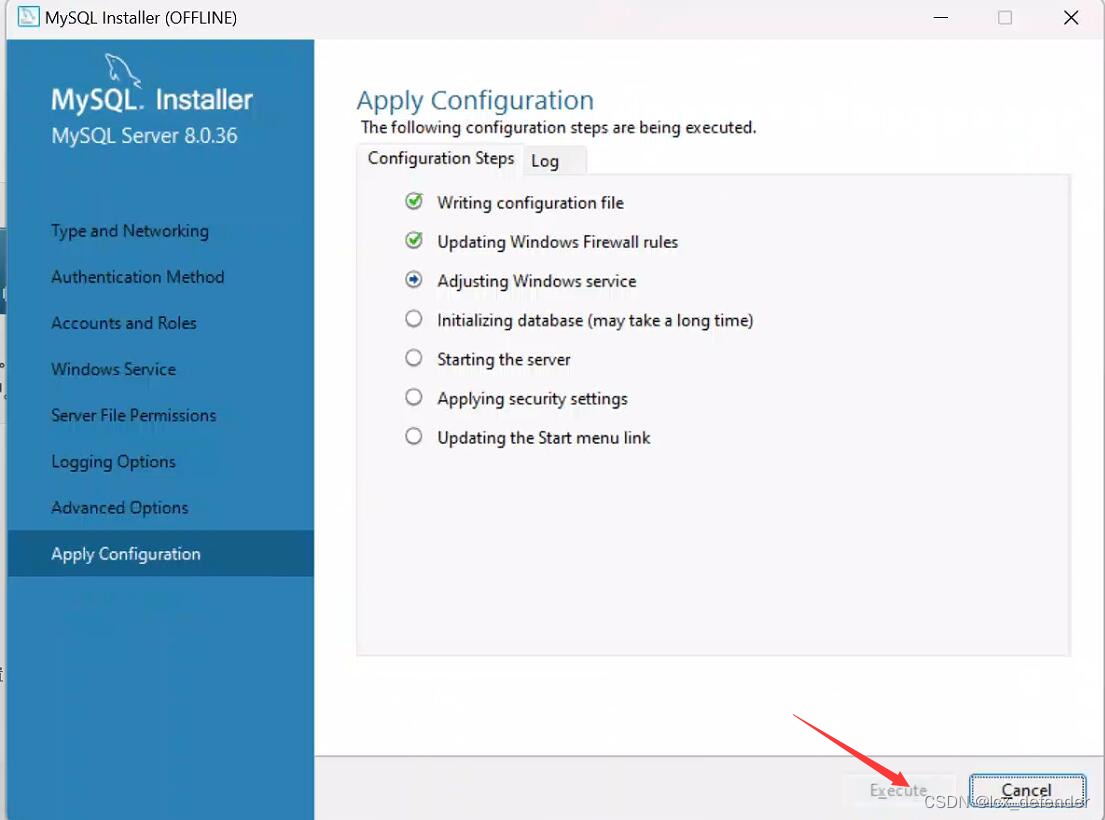
Task: Click the pending circle for Applying security settings
Action: [x=414, y=397]
